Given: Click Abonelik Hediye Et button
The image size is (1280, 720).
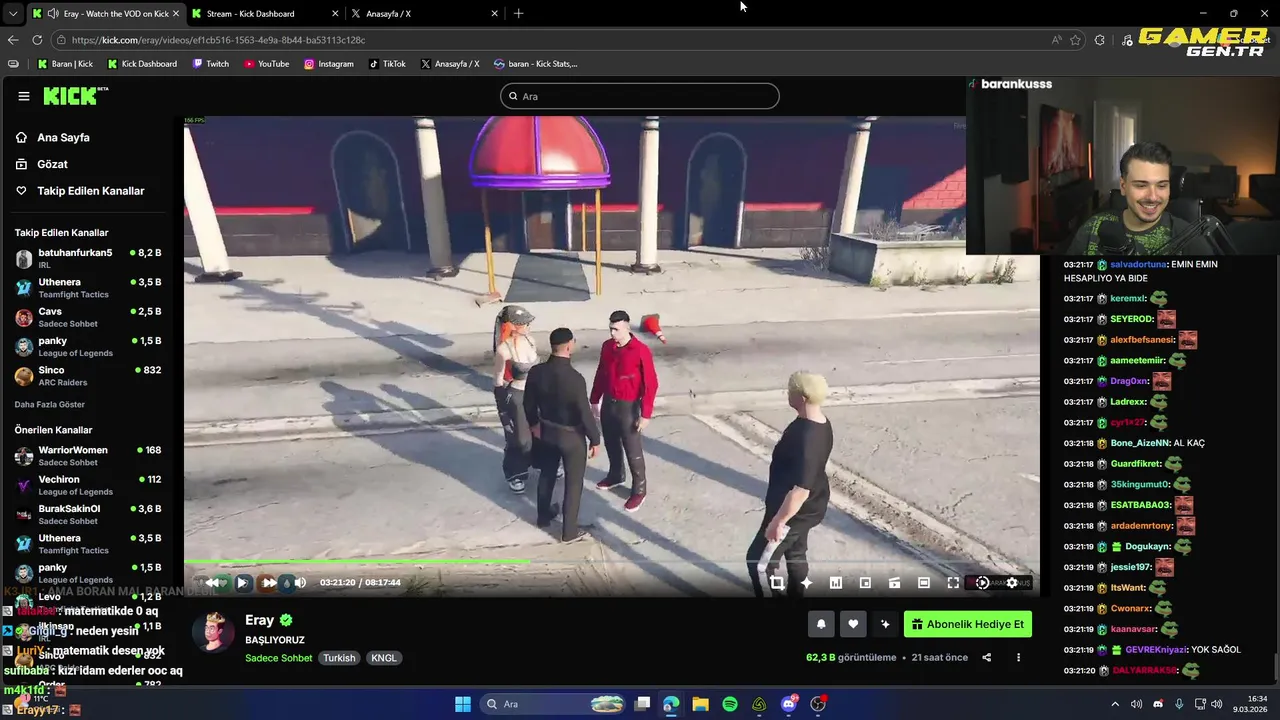Looking at the screenshot, I should (967, 624).
